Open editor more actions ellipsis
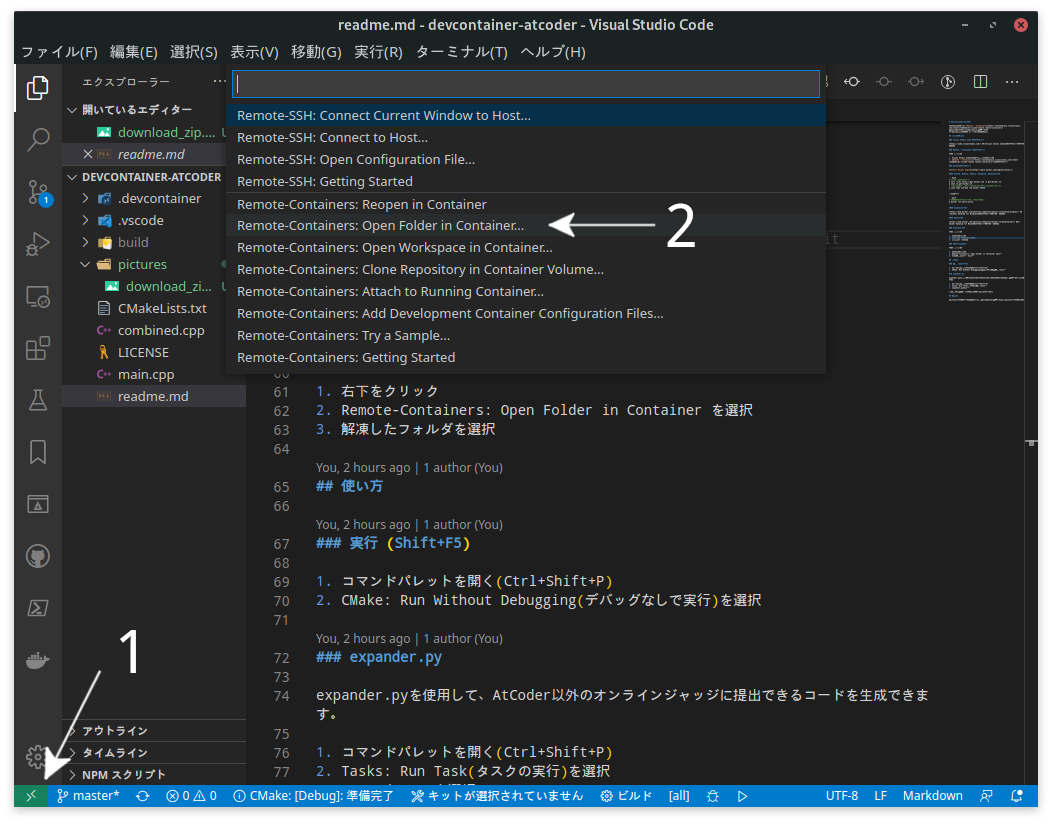Screen dimensions: 1052x824 coord(1012,82)
